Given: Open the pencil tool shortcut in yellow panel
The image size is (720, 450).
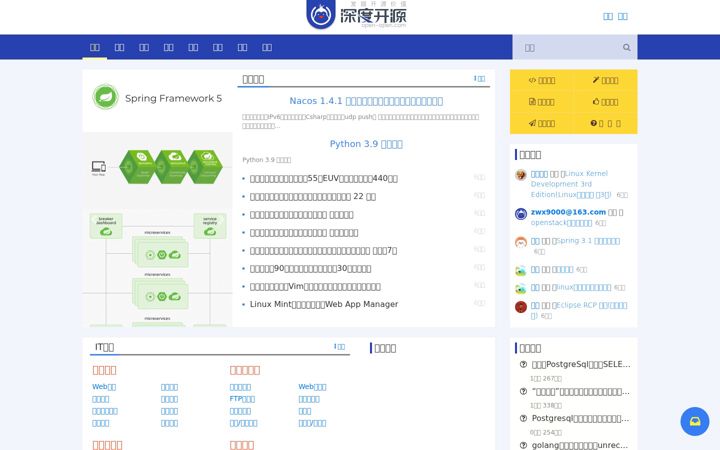Looking at the screenshot, I should pos(605,80).
